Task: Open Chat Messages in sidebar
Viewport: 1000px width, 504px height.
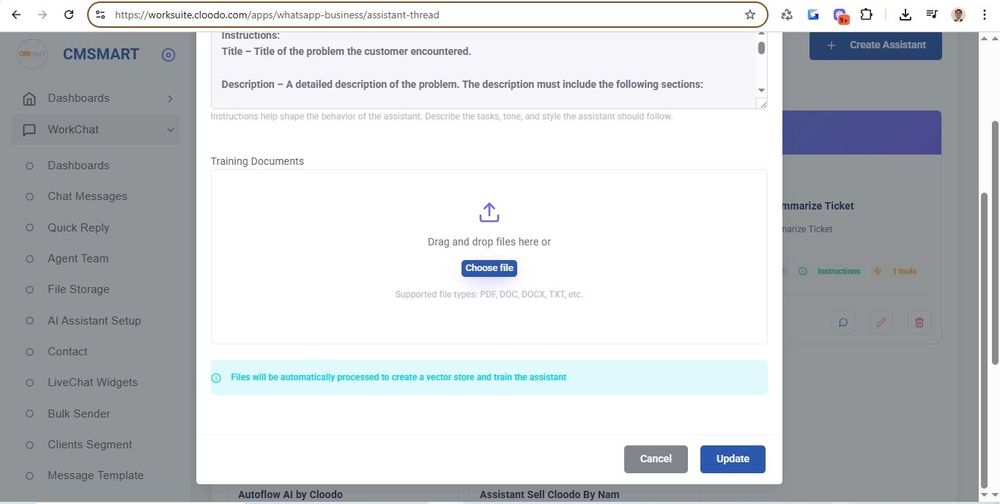Action: coord(87,196)
